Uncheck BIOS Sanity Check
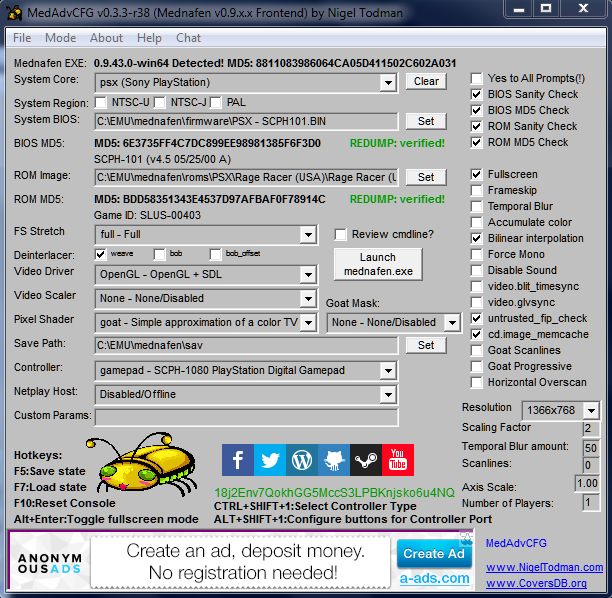This screenshot has width=612, height=598. (x=476, y=94)
